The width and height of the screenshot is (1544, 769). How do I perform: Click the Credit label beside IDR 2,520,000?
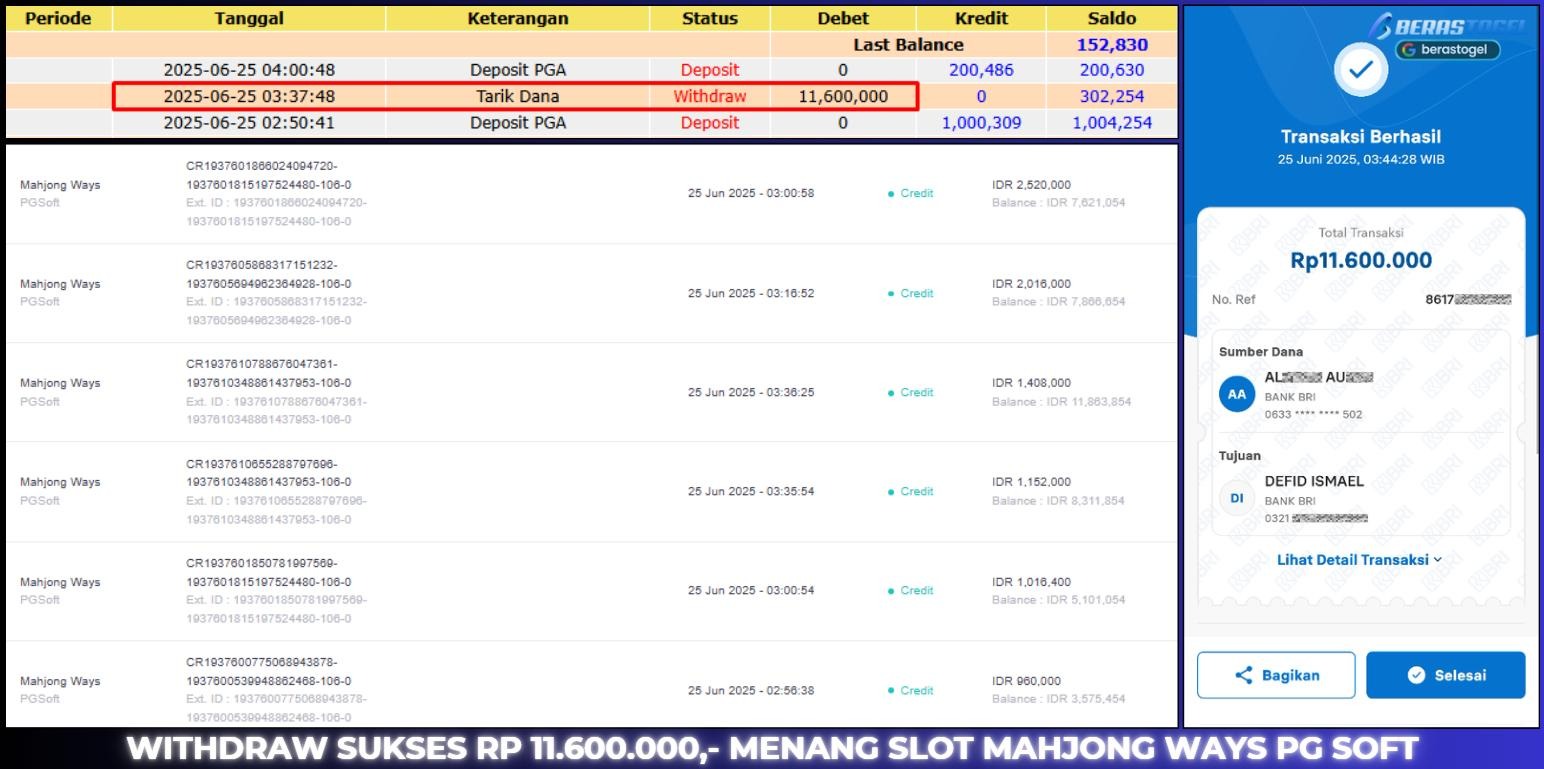[x=916, y=193]
